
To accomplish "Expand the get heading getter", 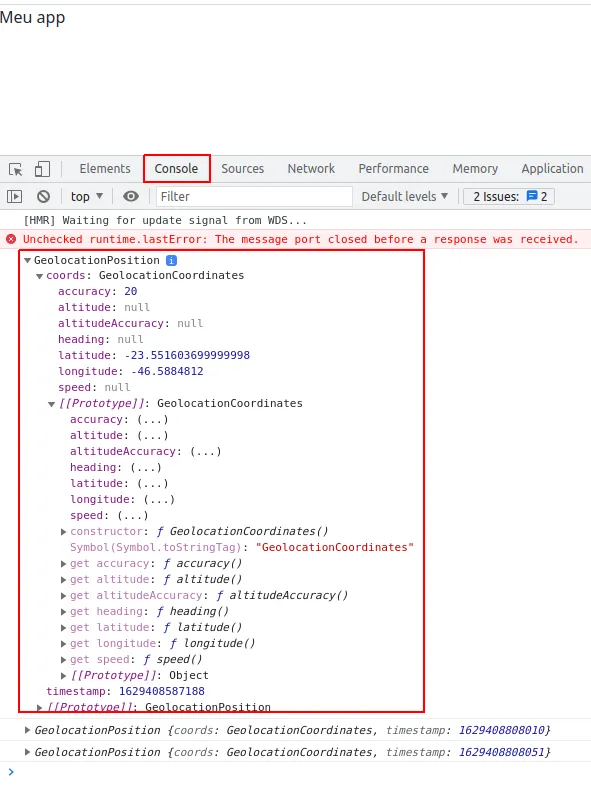I will [63, 612].
